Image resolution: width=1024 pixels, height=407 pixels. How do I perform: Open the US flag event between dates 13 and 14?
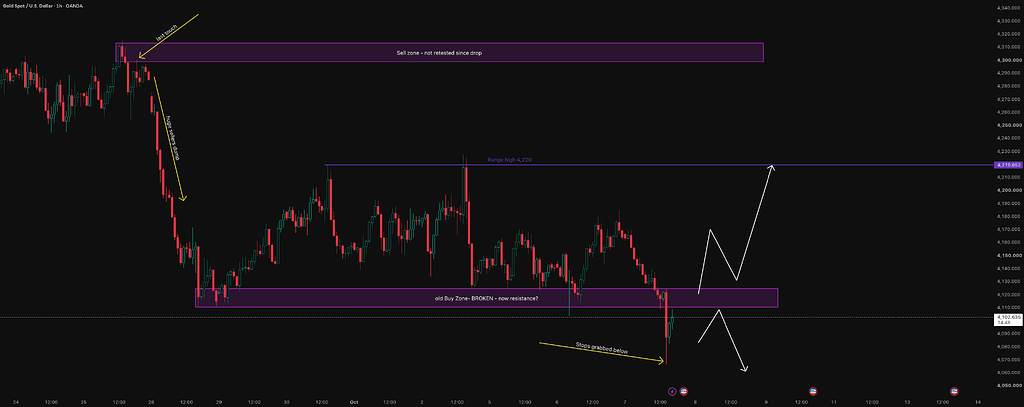[x=953, y=391]
